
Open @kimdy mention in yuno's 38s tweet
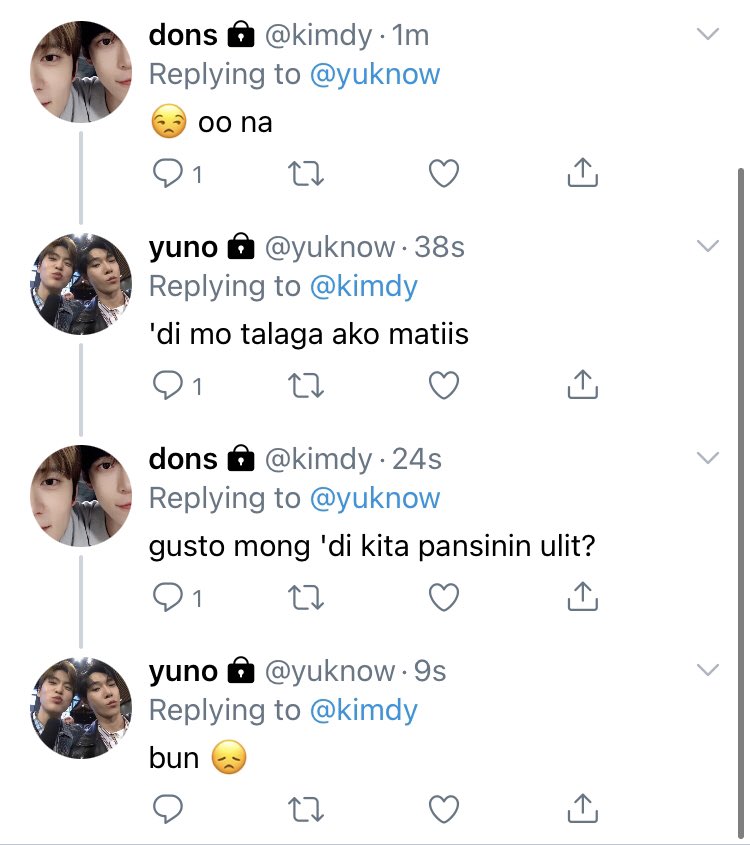[364, 286]
